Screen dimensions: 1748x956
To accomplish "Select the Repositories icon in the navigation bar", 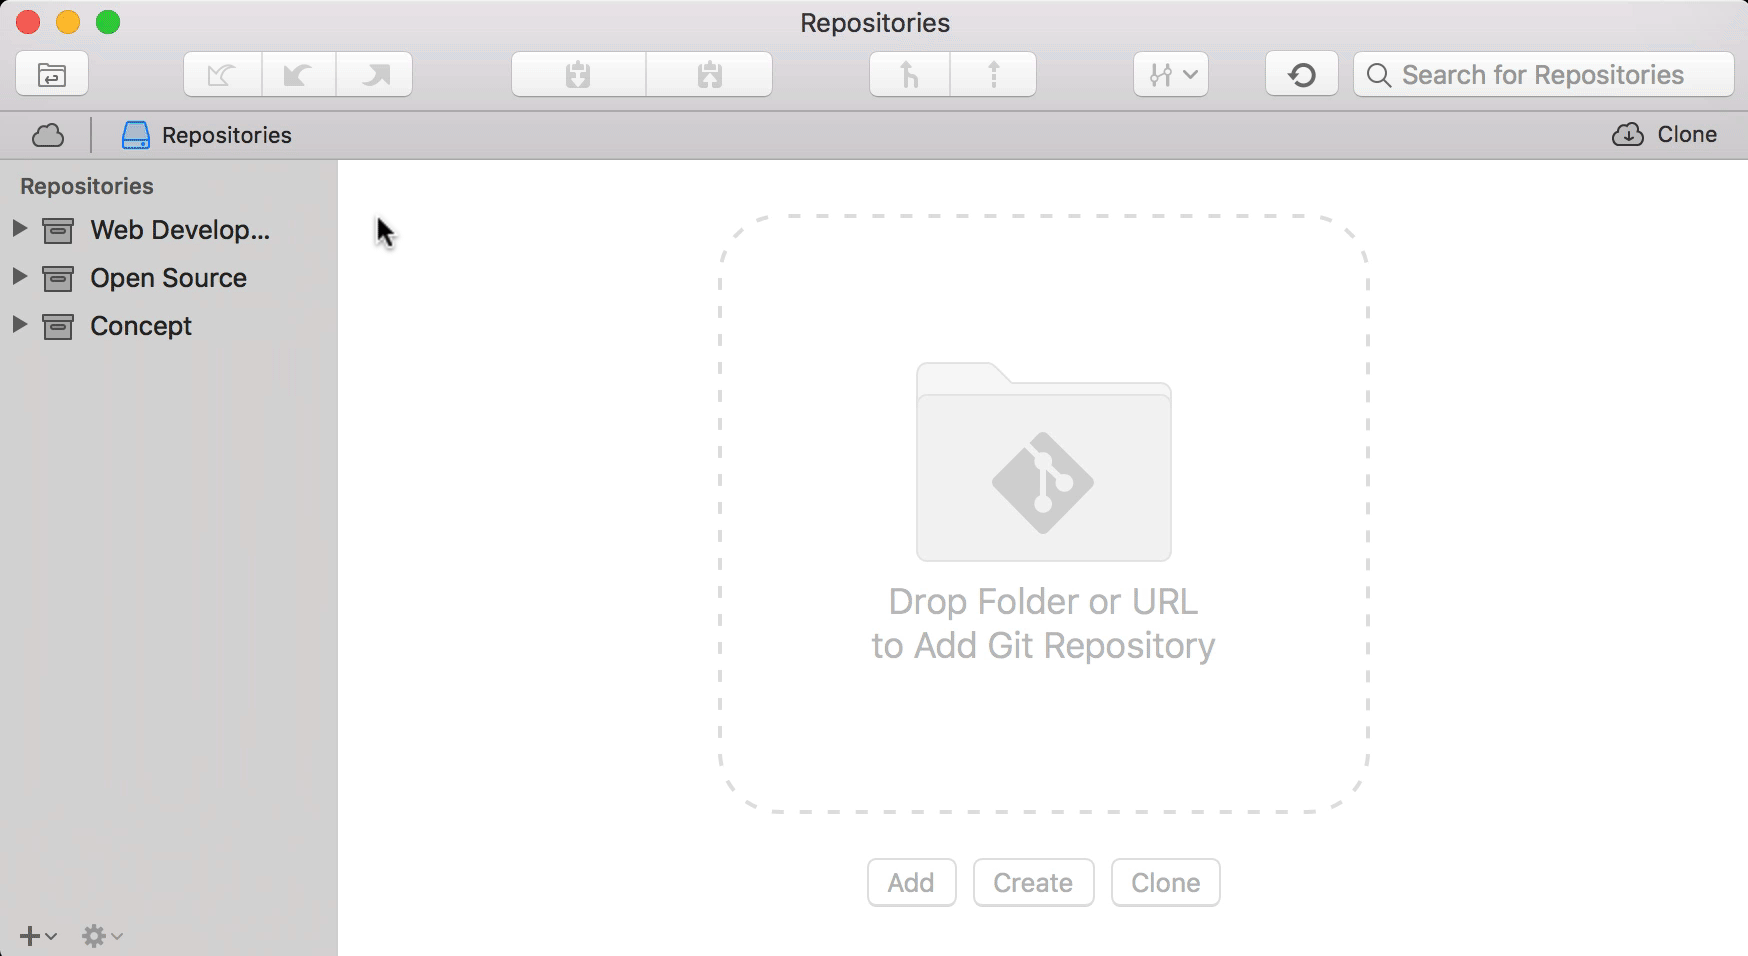I will [x=136, y=135].
